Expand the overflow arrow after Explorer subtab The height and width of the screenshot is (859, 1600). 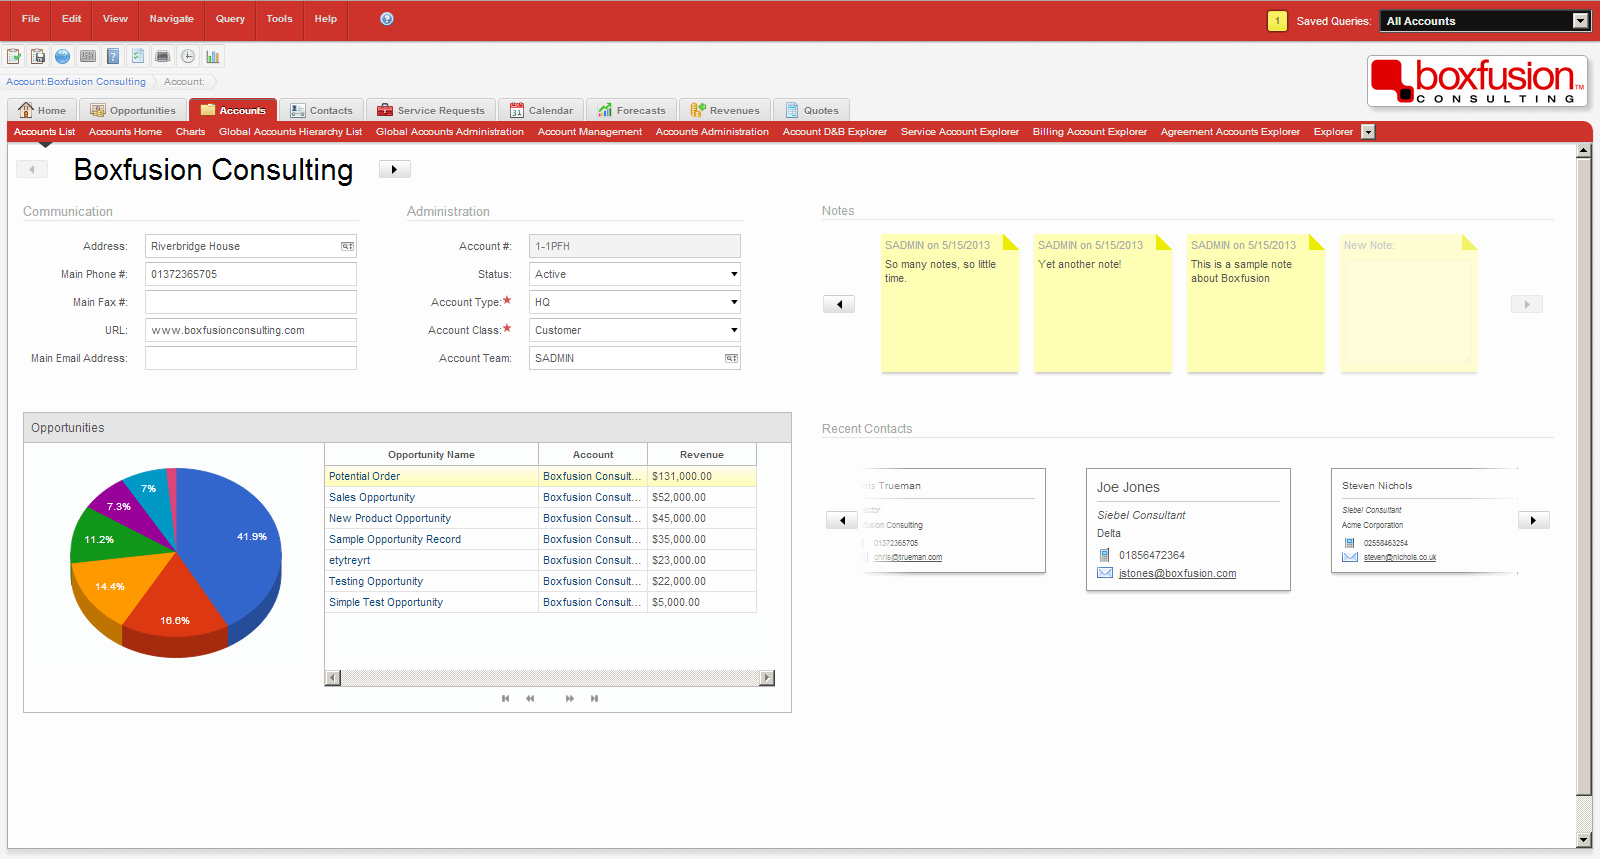pyautogui.click(x=1368, y=132)
